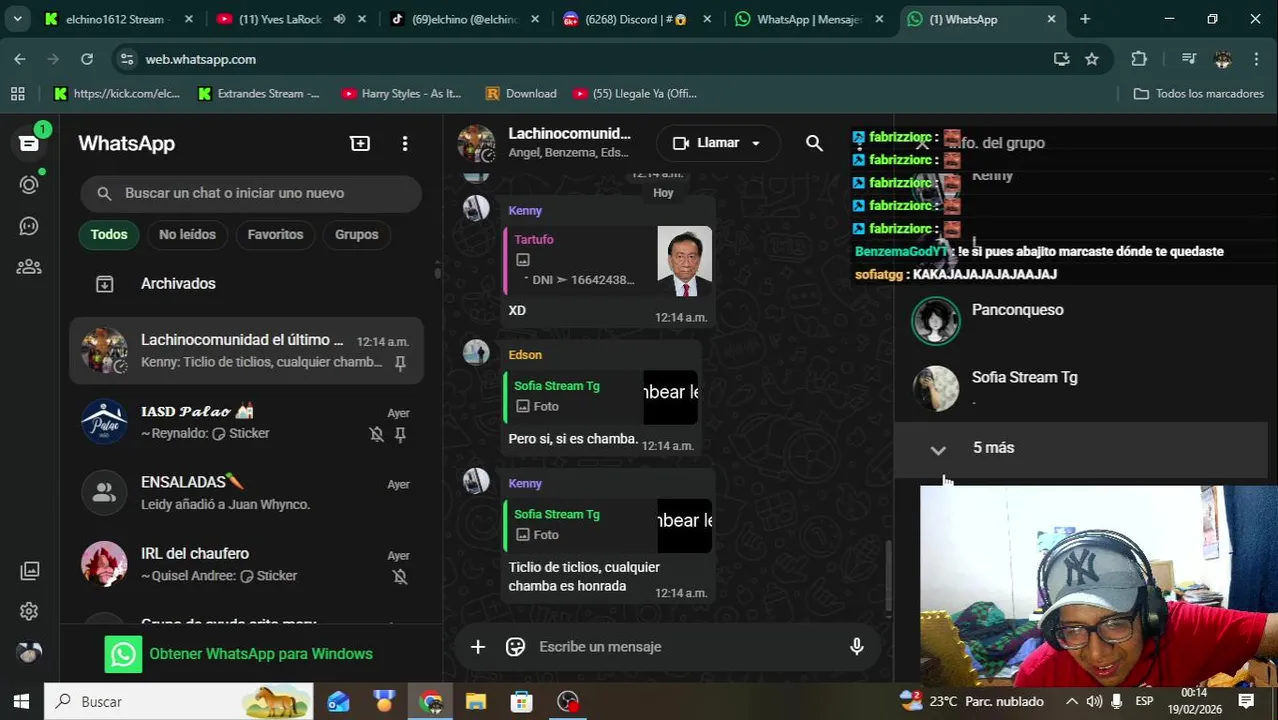Open the Chrome tab search dropdown arrow
1278x720 pixels.
[x=17, y=19]
